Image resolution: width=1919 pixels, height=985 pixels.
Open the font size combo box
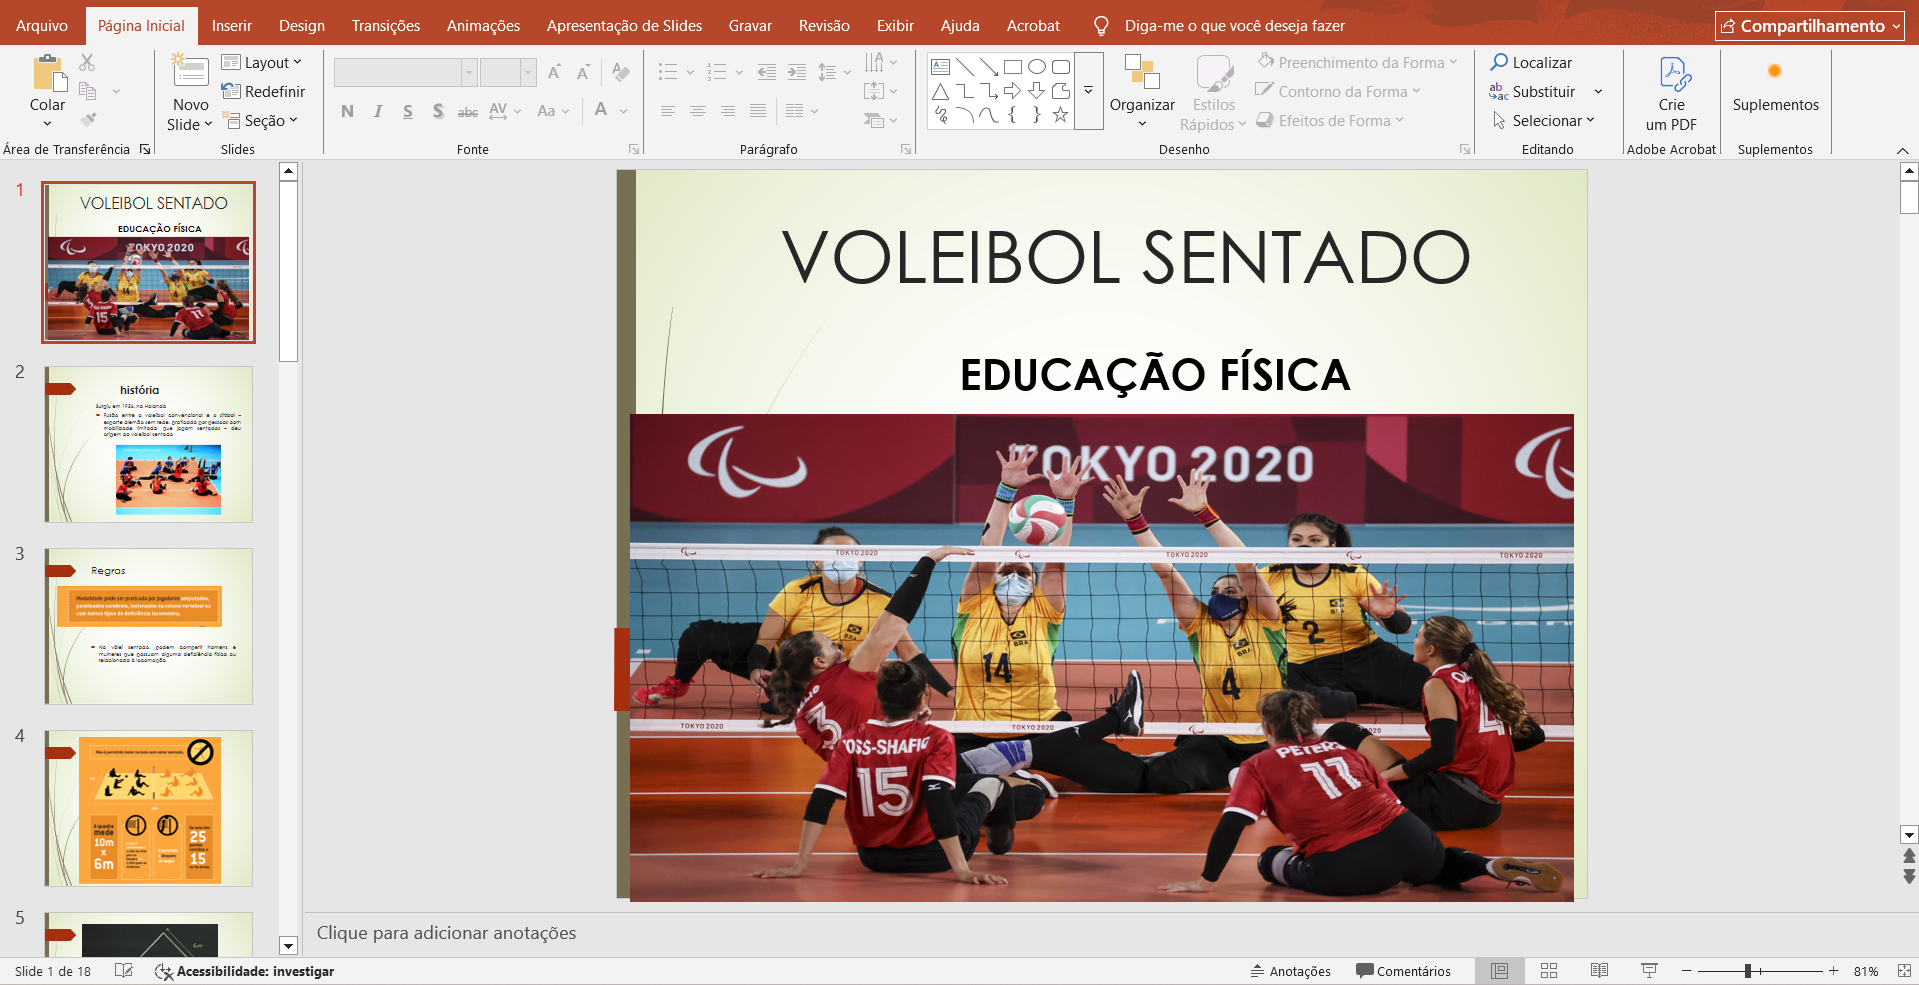[x=508, y=72]
